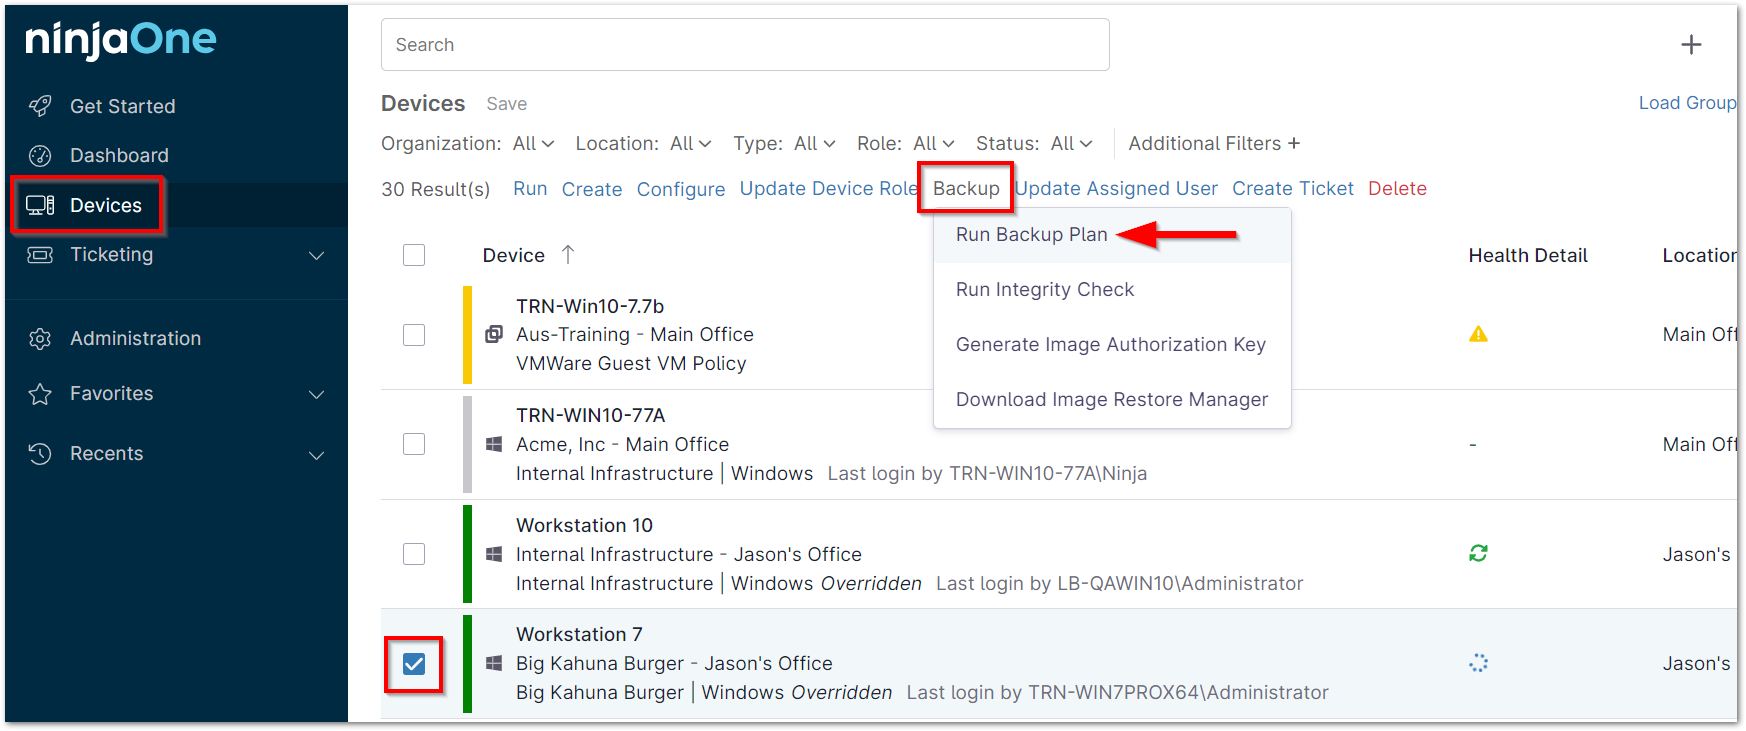Image resolution: width=1746 pixels, height=731 pixels.
Task: Click into the Search input field
Action: [x=745, y=45]
